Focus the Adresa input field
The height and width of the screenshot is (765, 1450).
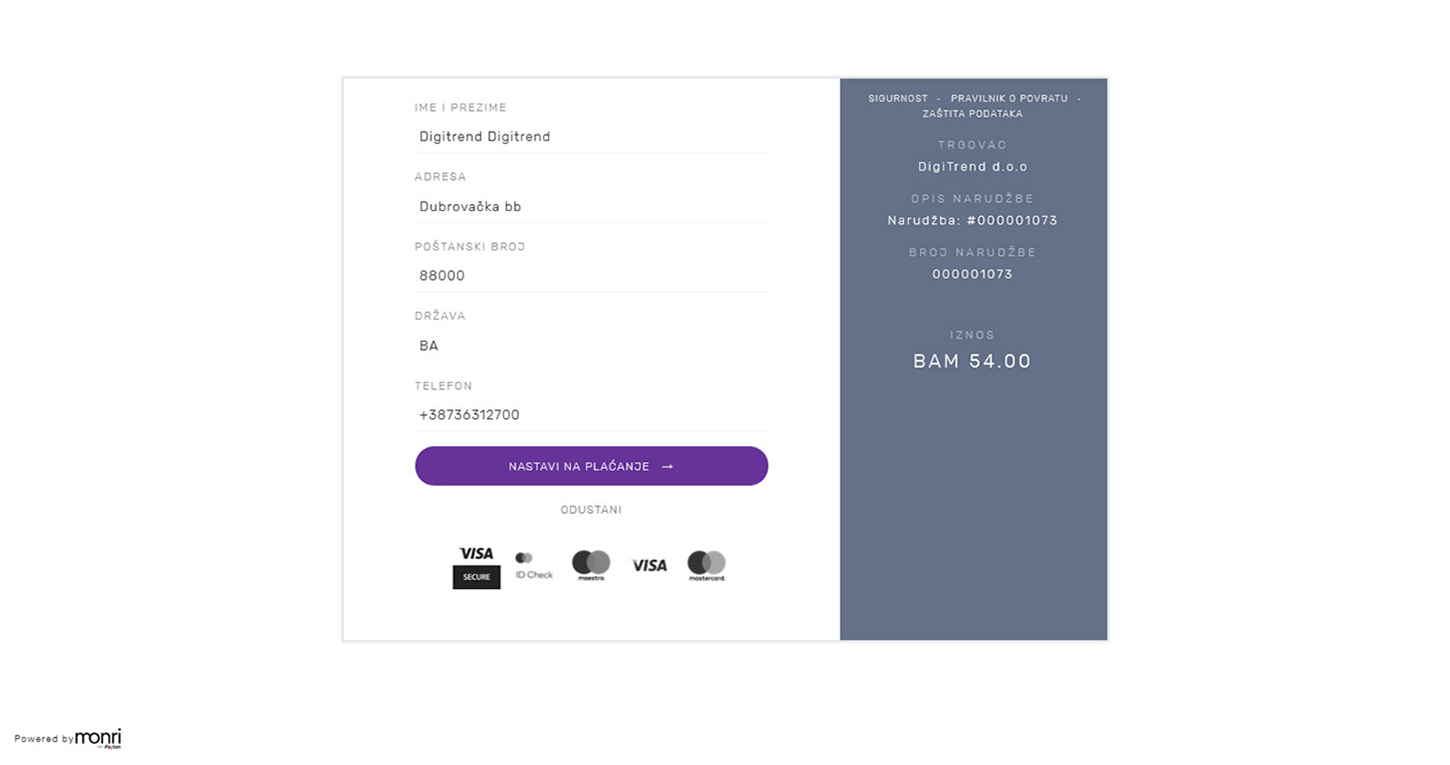(591, 207)
